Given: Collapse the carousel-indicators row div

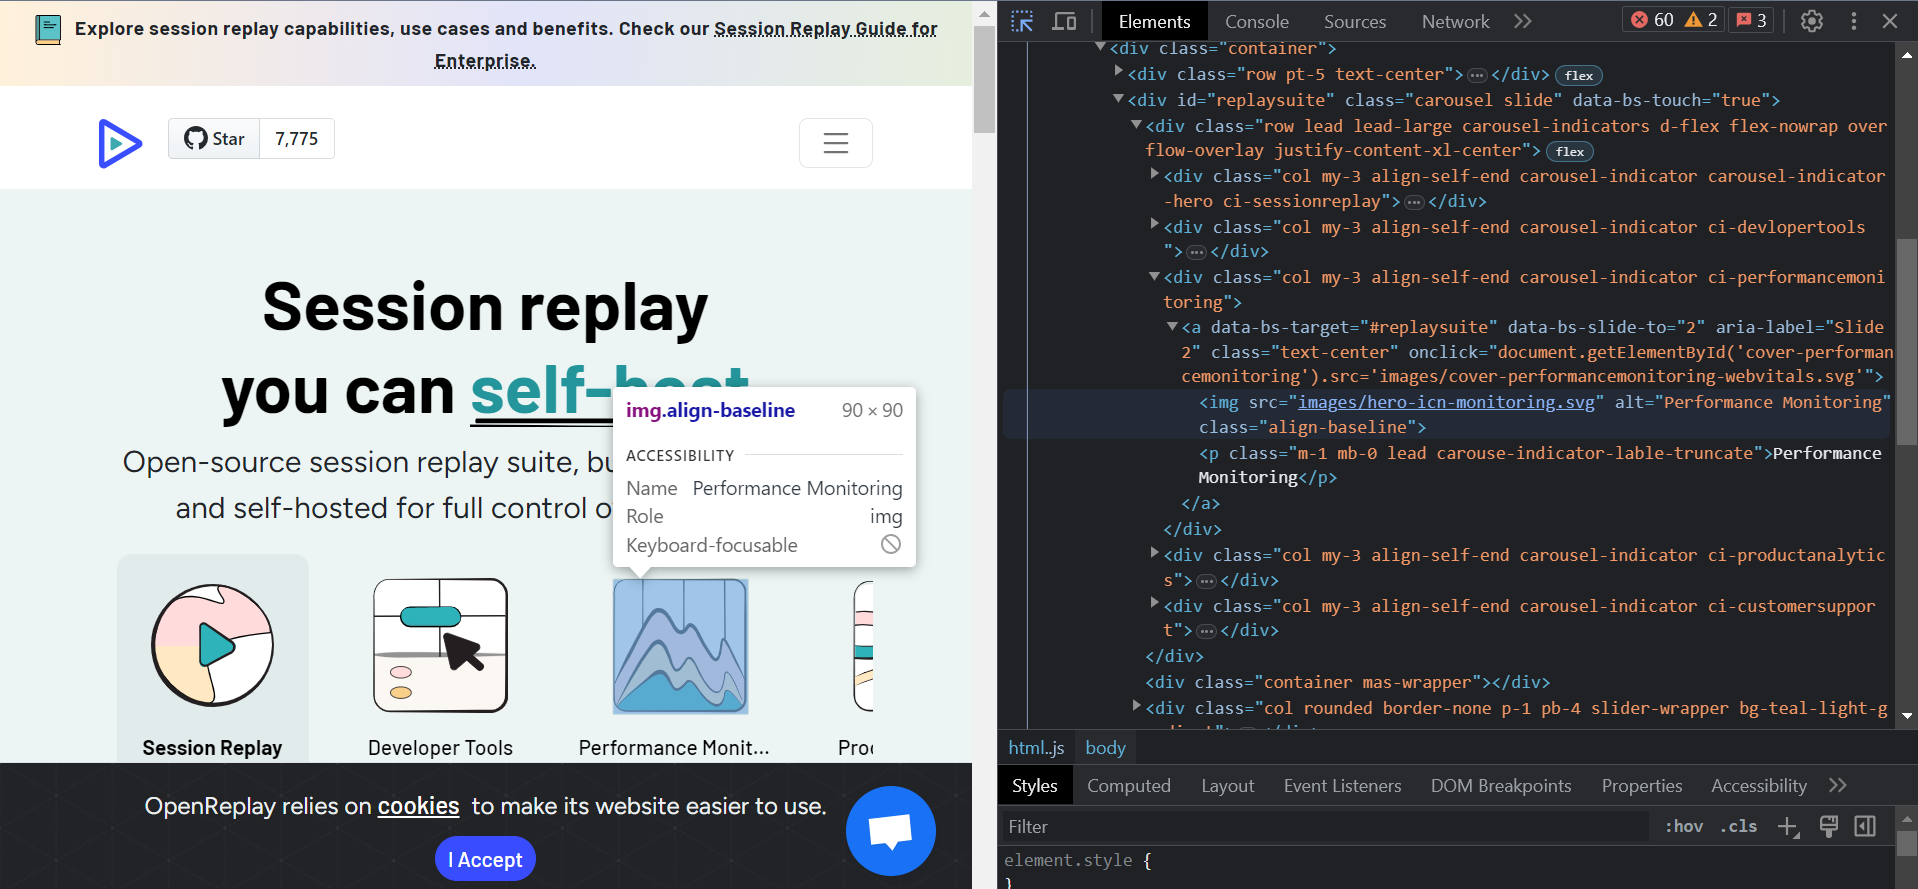Looking at the screenshot, I should (x=1137, y=125).
